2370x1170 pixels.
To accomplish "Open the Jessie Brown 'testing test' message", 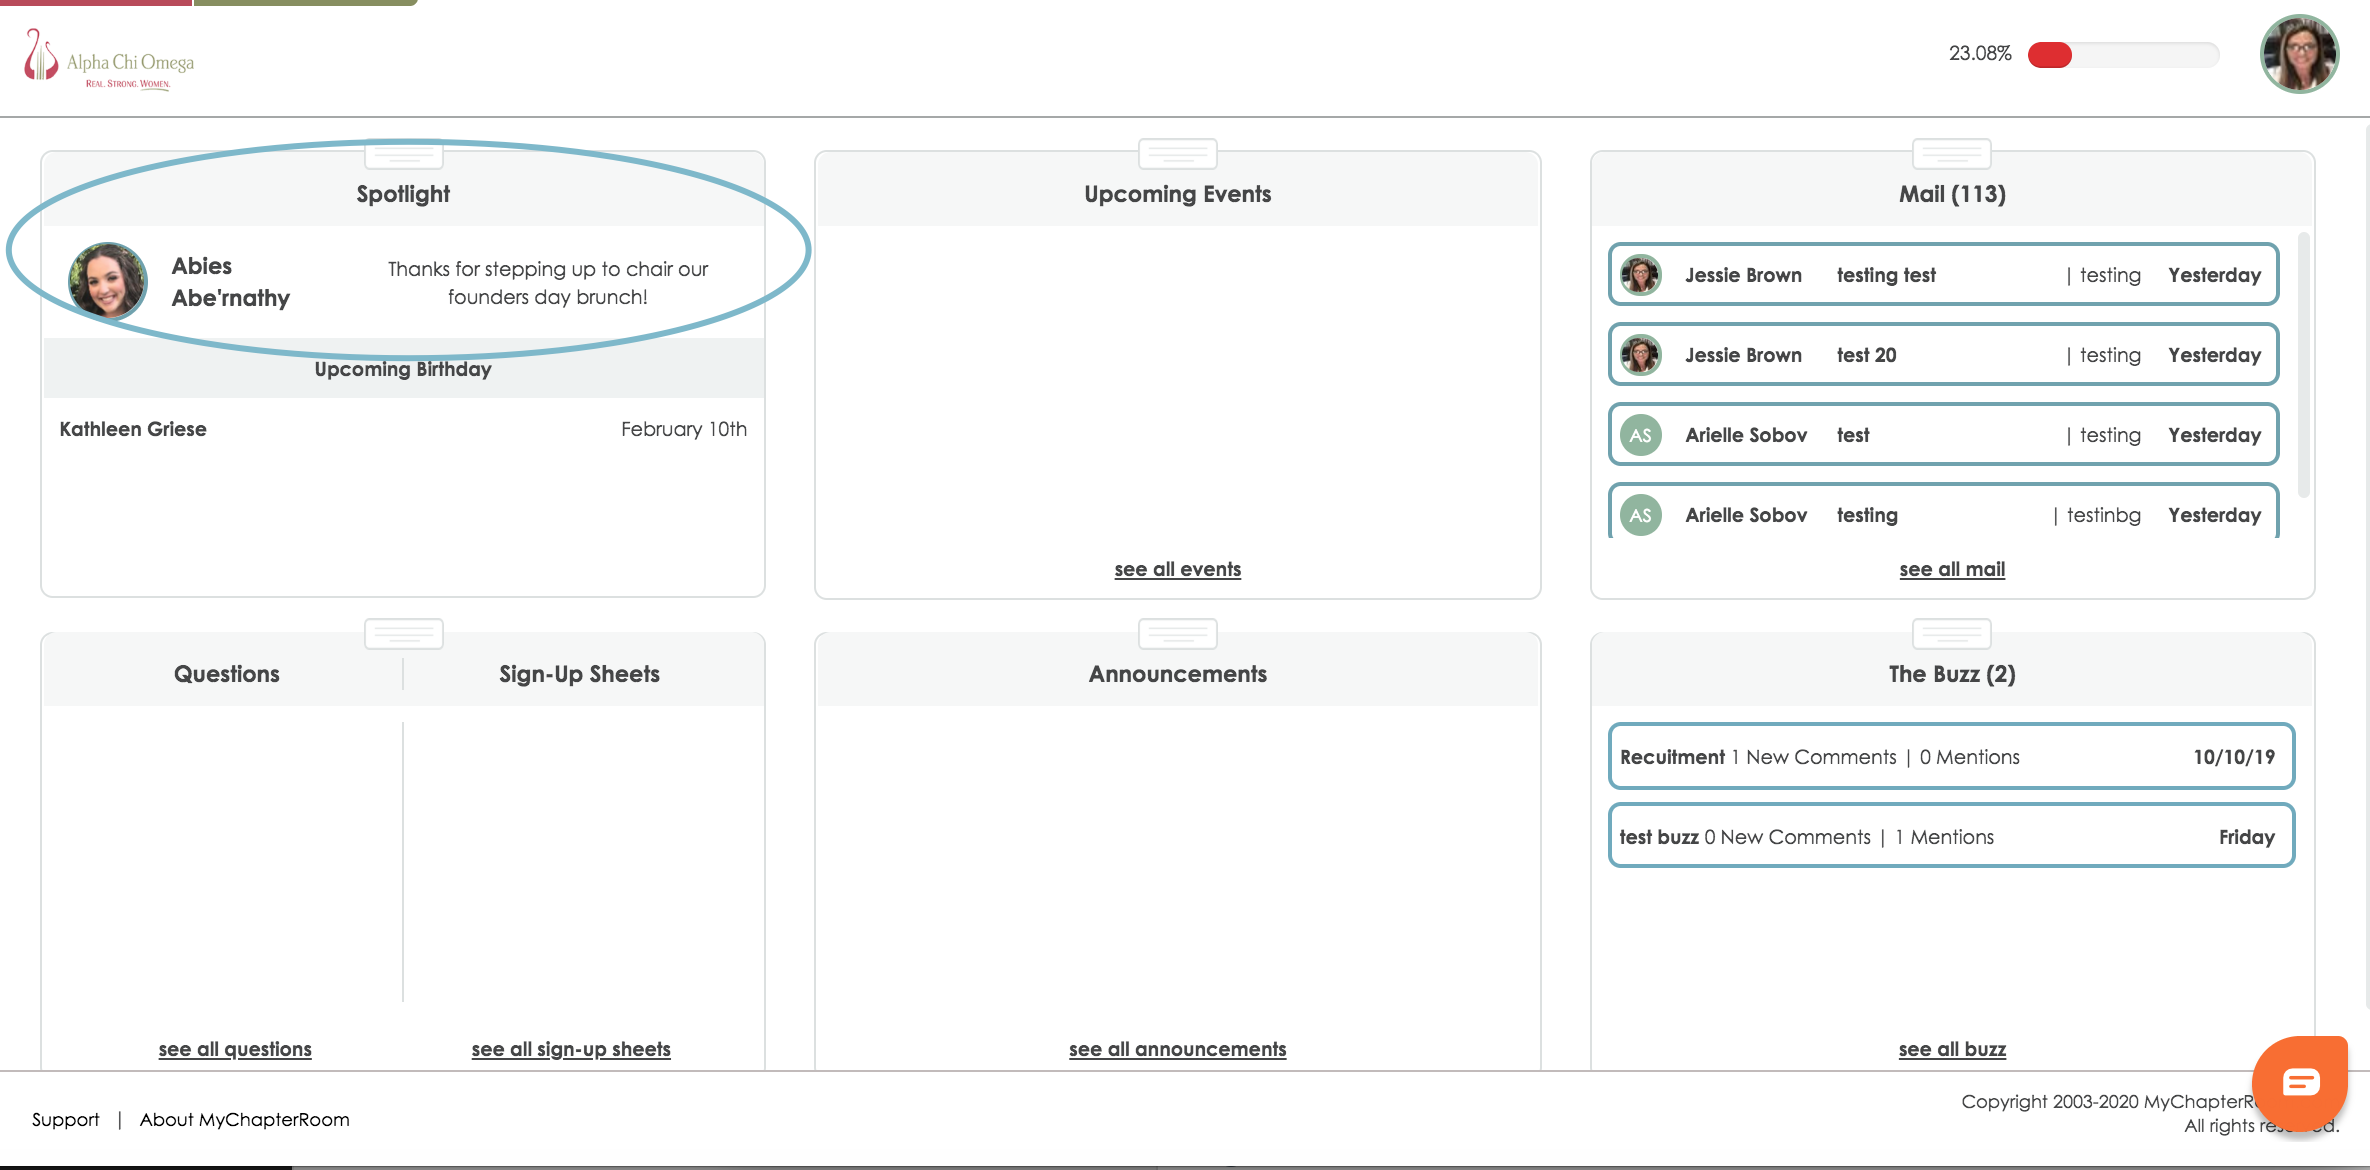I will [1942, 275].
